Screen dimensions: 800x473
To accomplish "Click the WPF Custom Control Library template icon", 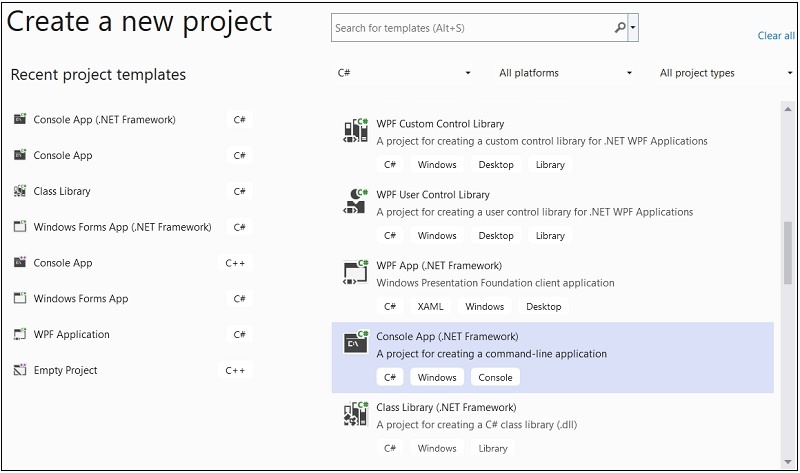I will (355, 131).
